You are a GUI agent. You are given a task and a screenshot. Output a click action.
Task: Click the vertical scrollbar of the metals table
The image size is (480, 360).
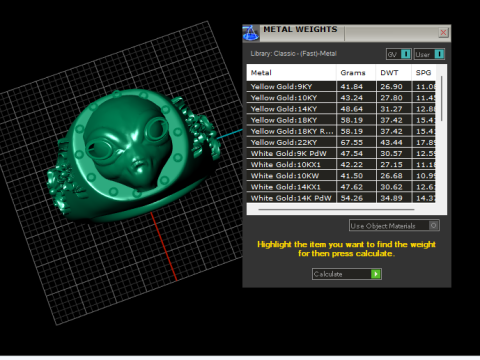coord(442,99)
